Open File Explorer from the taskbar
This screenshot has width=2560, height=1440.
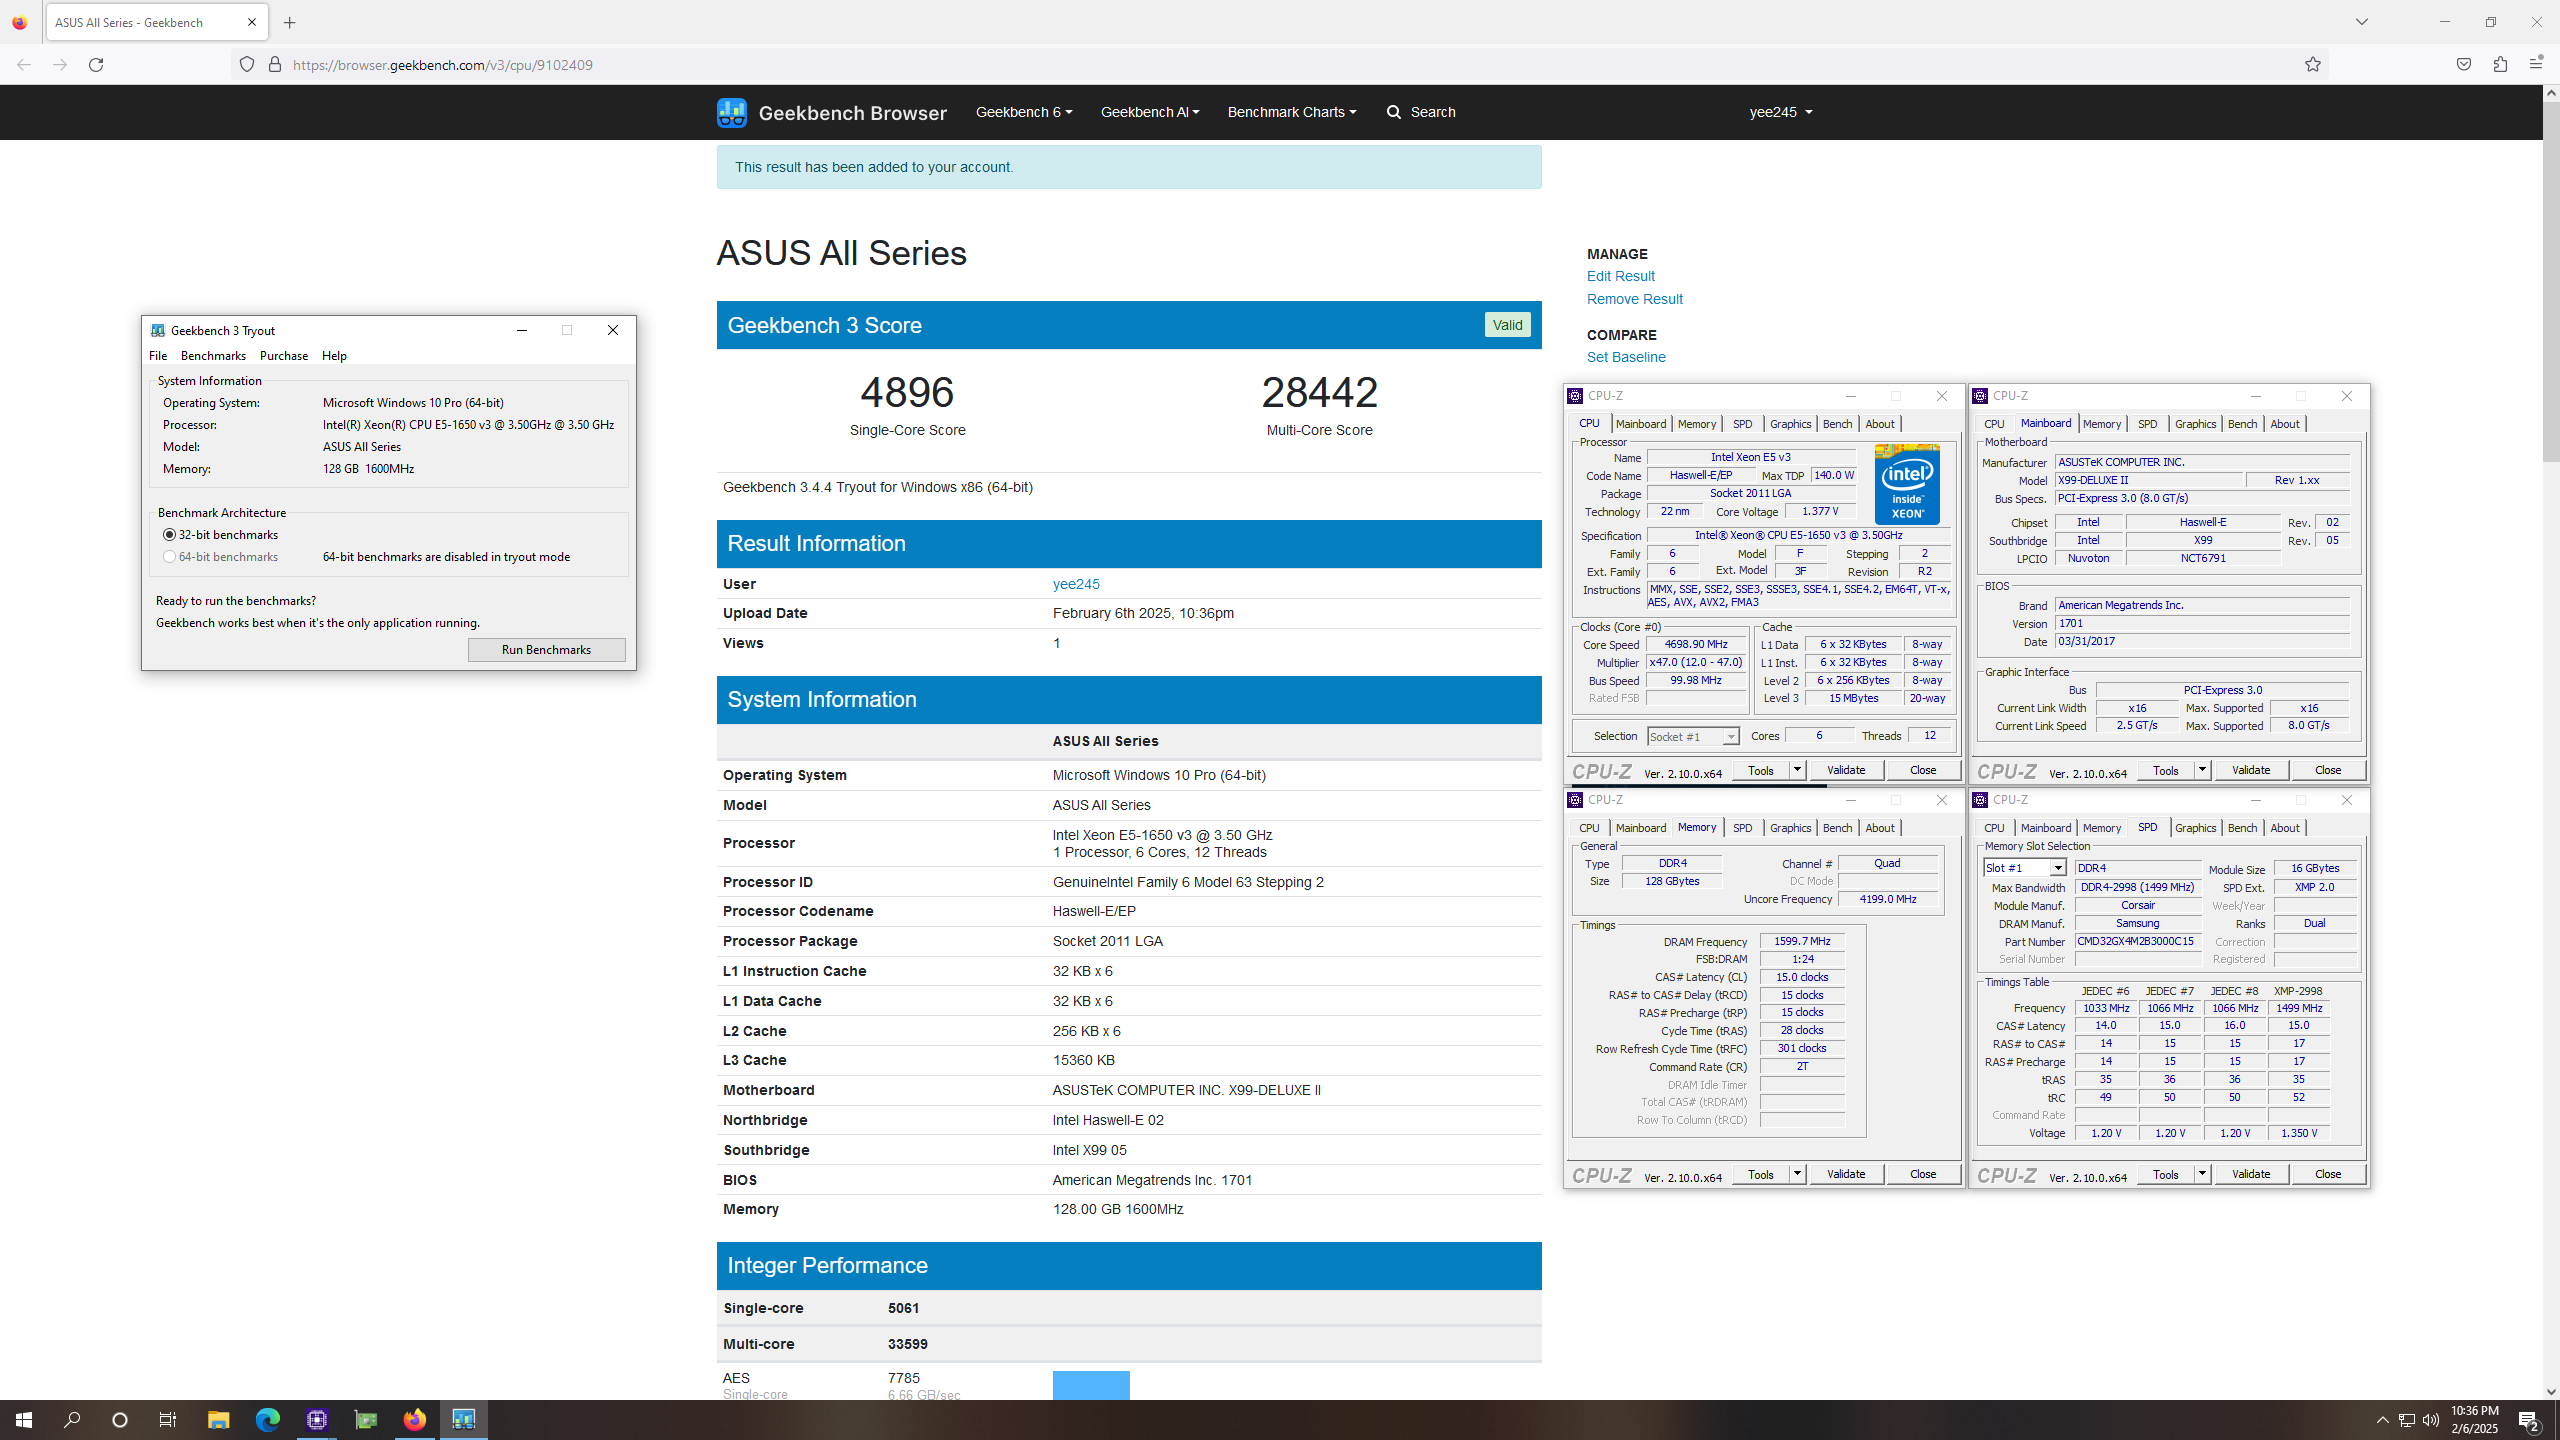[218, 1420]
